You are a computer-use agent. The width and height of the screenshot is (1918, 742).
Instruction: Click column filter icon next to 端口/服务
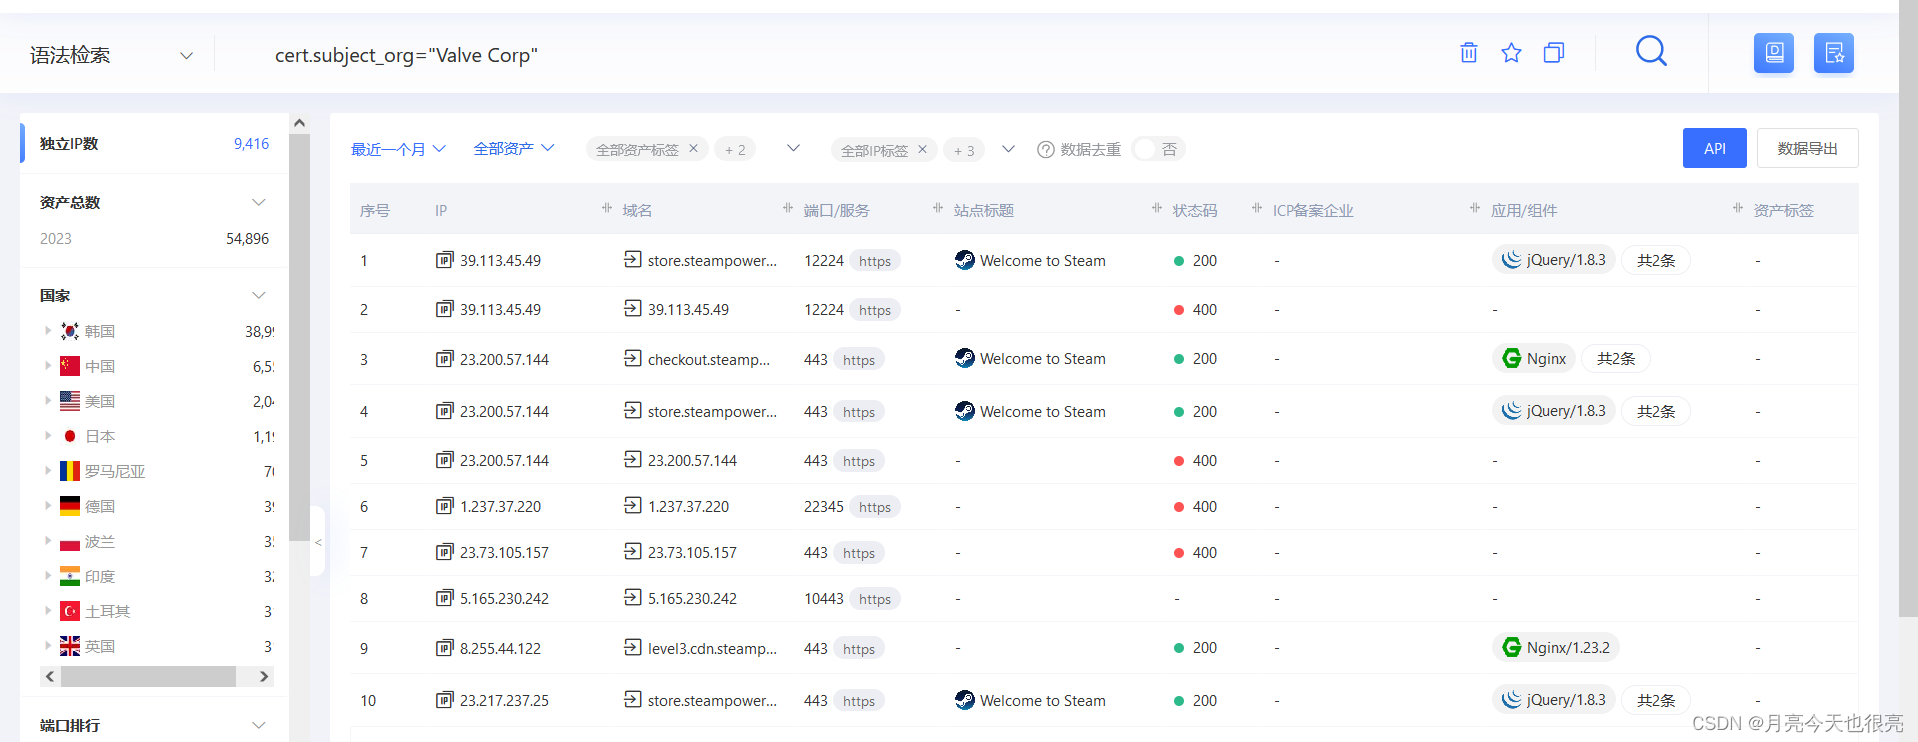(788, 208)
